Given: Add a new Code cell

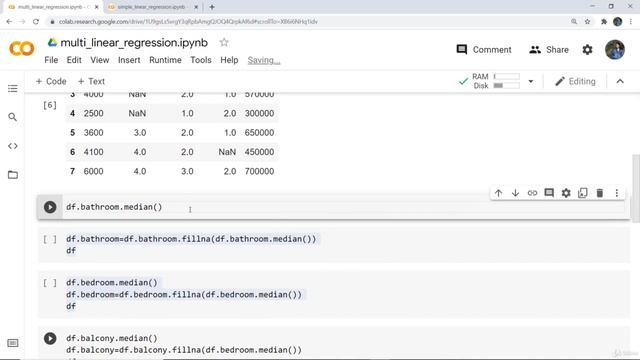Looking at the screenshot, I should [51, 81].
